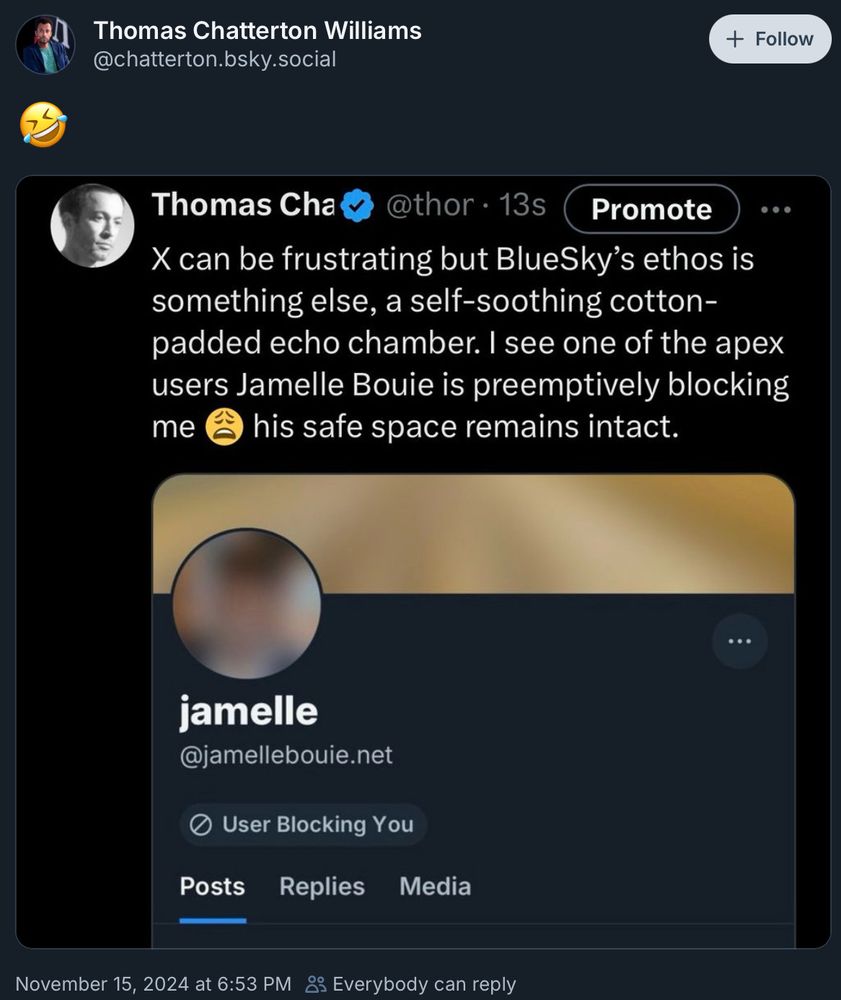Click the Everybody can reply people icon

coord(316,984)
